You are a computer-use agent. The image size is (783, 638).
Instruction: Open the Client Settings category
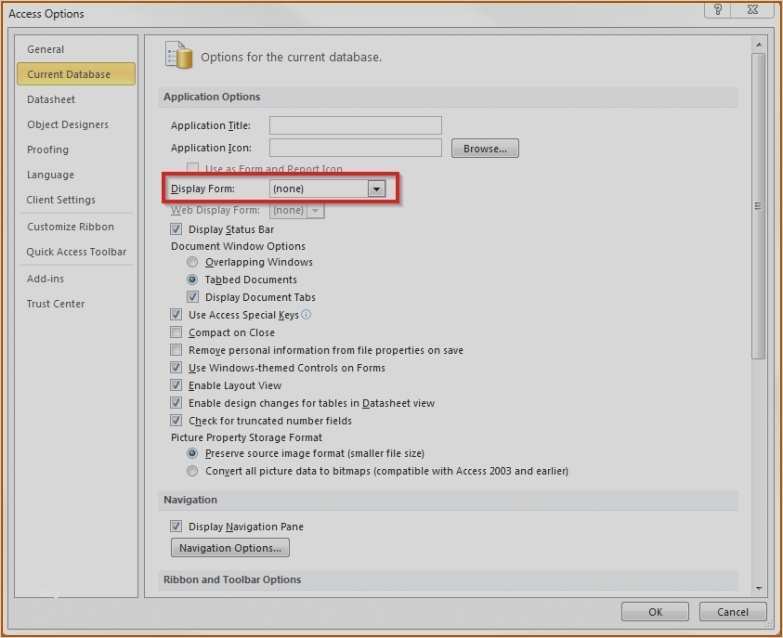coord(76,200)
